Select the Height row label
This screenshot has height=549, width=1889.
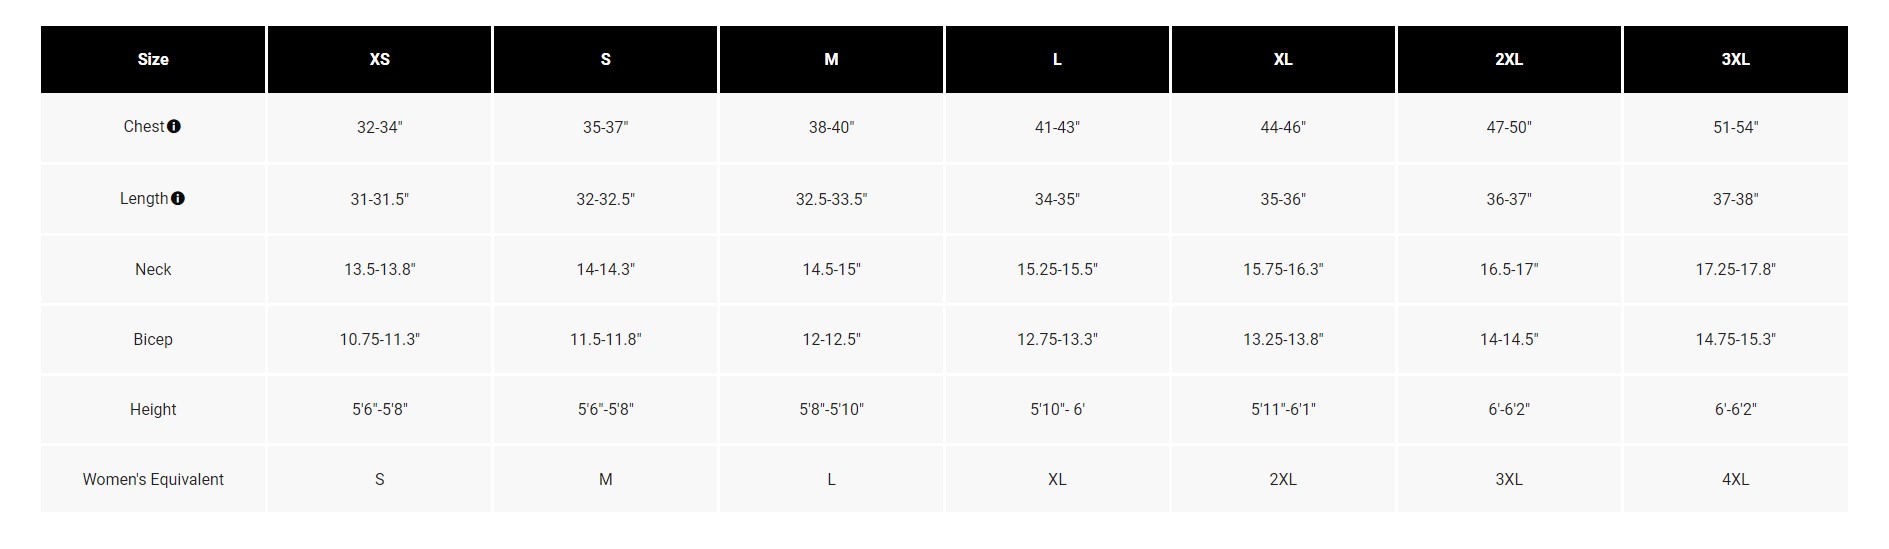coord(153,410)
